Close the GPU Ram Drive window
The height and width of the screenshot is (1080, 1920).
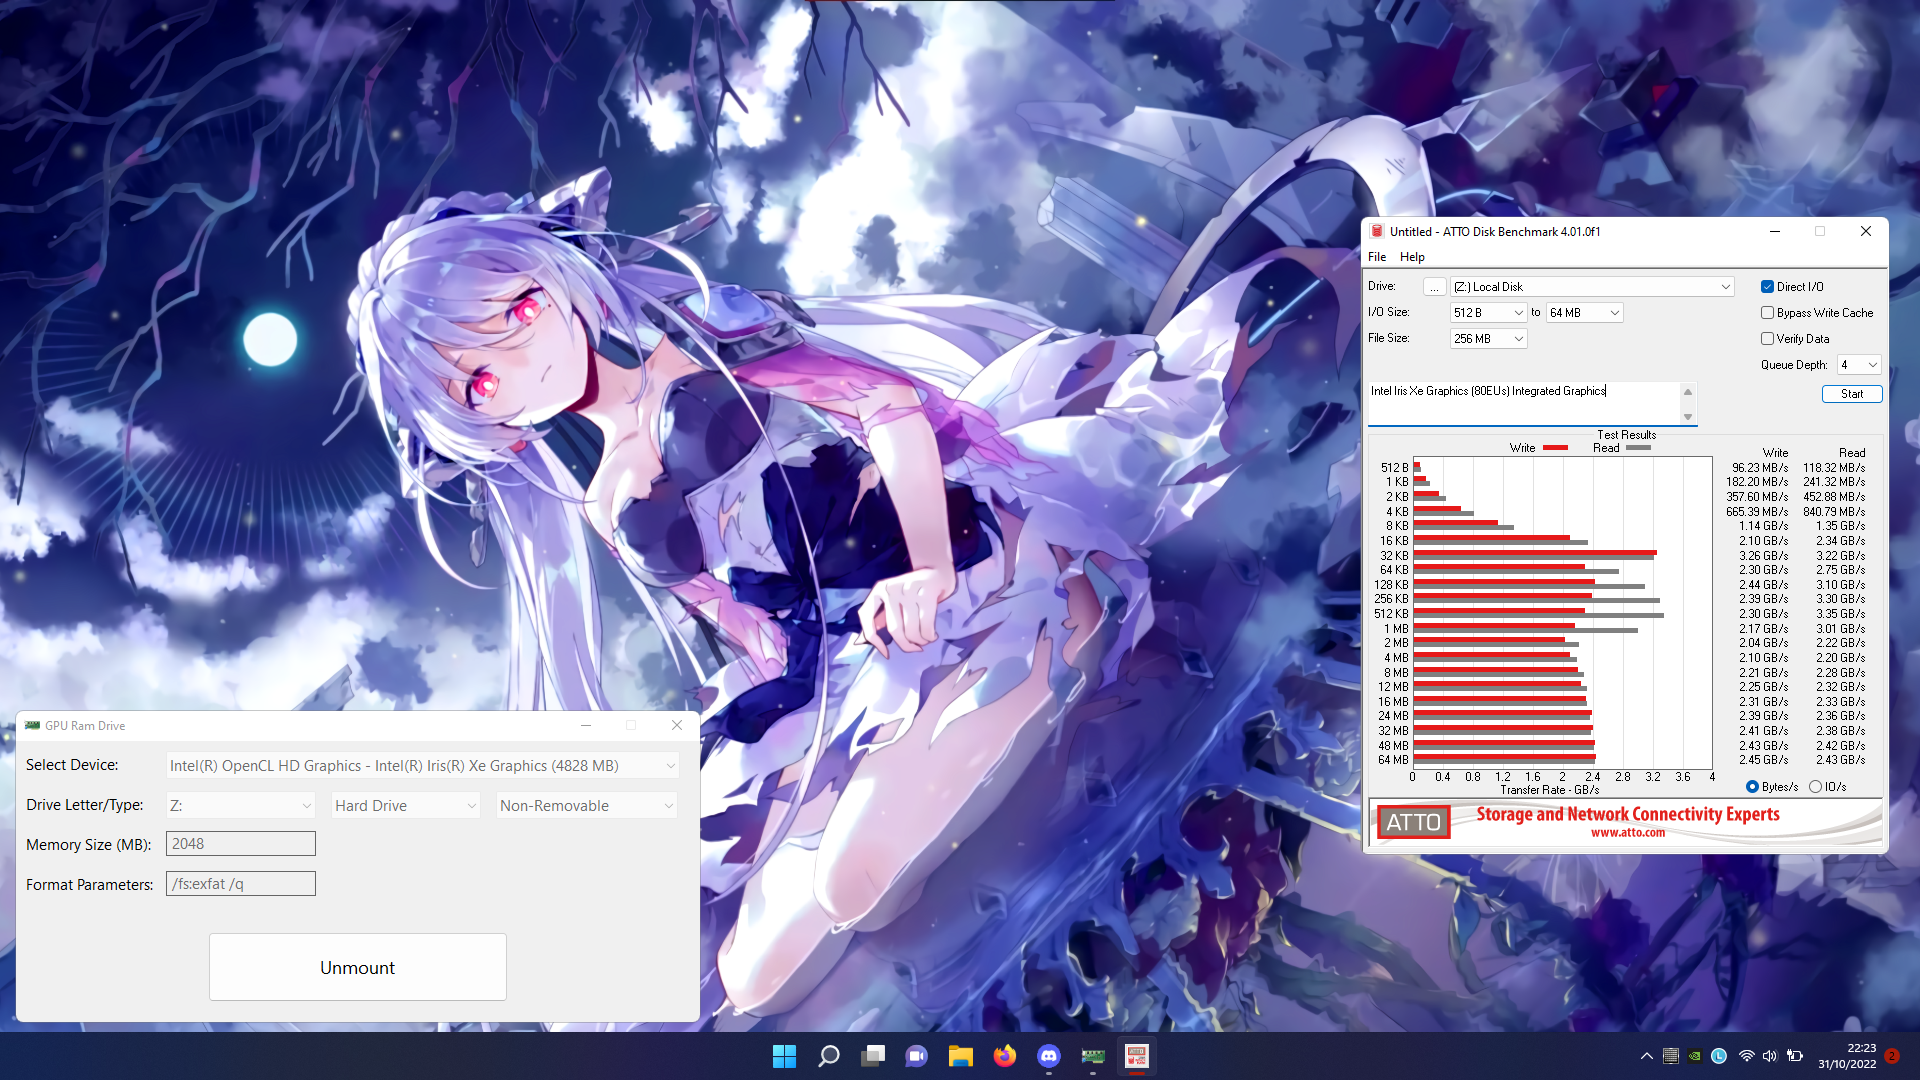pyautogui.click(x=677, y=725)
